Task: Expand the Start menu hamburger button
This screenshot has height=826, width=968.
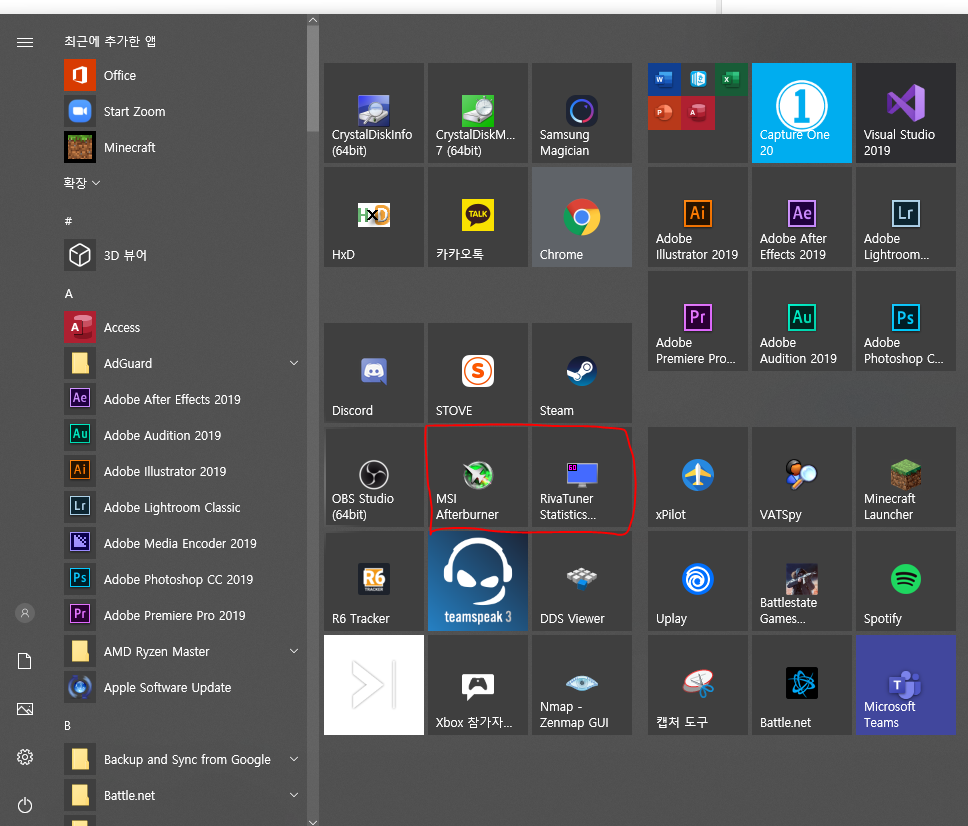Action: click(25, 42)
